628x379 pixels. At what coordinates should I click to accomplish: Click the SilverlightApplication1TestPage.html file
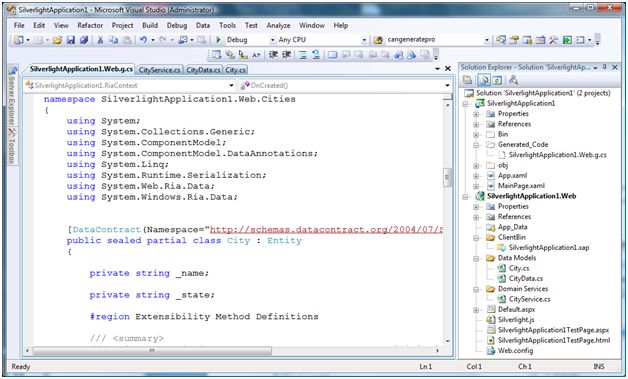click(554, 341)
